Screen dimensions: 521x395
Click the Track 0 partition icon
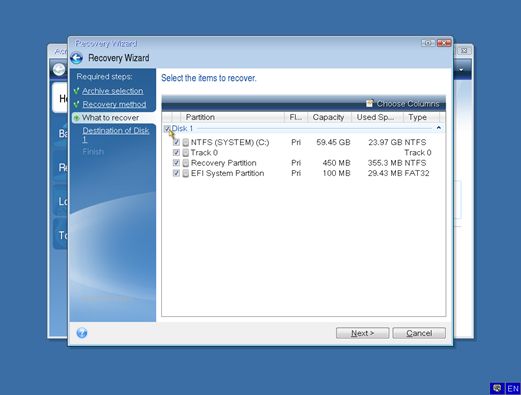click(x=186, y=153)
